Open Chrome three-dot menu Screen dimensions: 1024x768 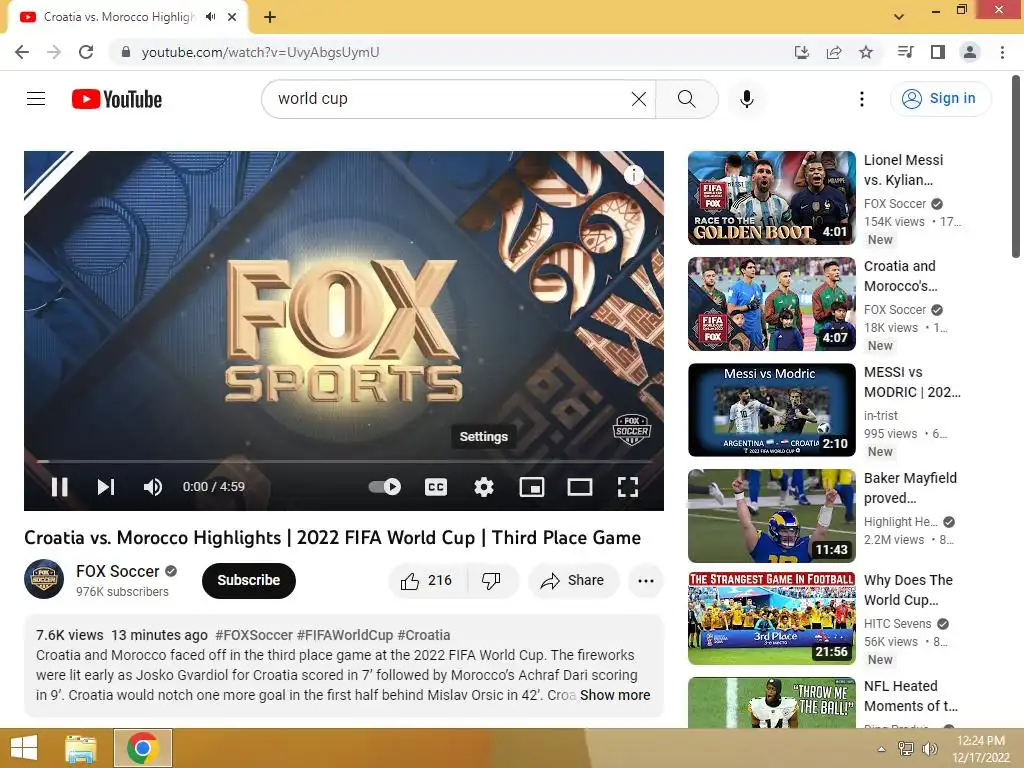[1002, 52]
